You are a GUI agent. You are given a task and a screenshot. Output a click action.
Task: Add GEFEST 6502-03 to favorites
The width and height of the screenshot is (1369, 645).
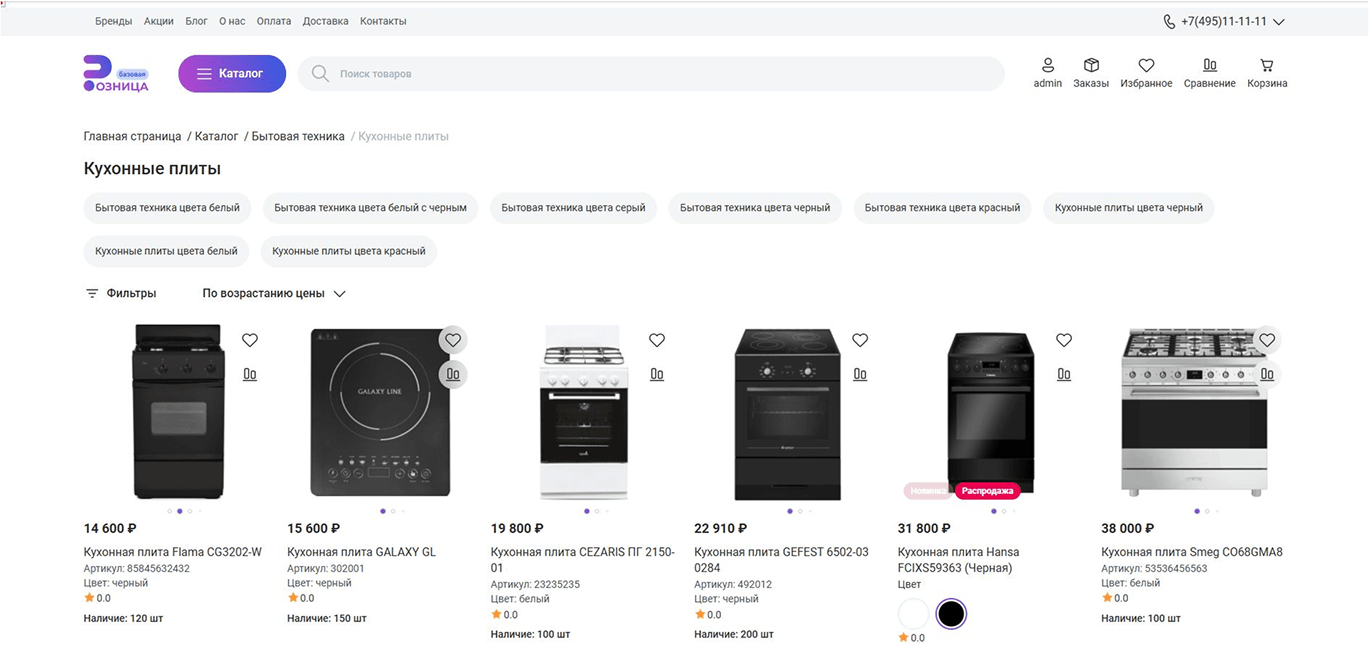click(x=860, y=340)
